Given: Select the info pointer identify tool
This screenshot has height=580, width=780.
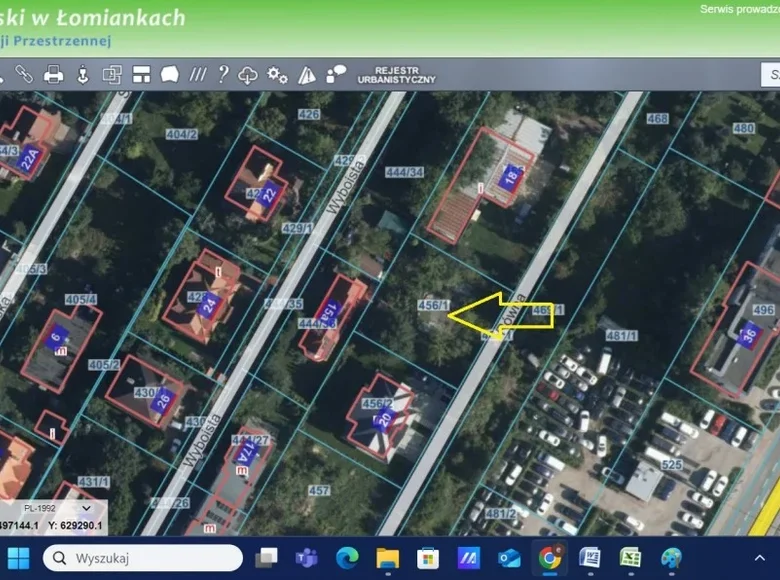Looking at the screenshot, I should pos(83,74).
